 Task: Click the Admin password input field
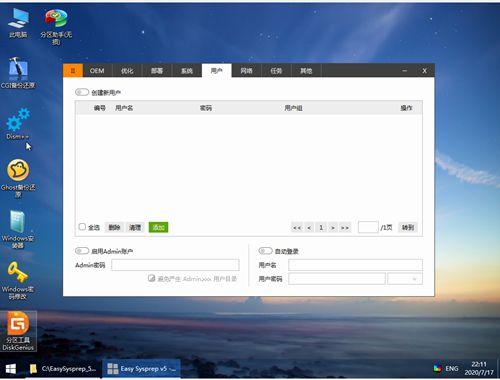point(175,265)
